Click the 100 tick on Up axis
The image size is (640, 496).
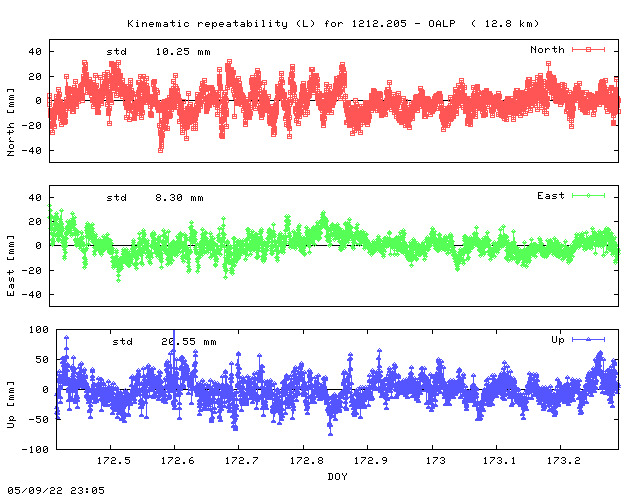pyautogui.click(x=39, y=329)
